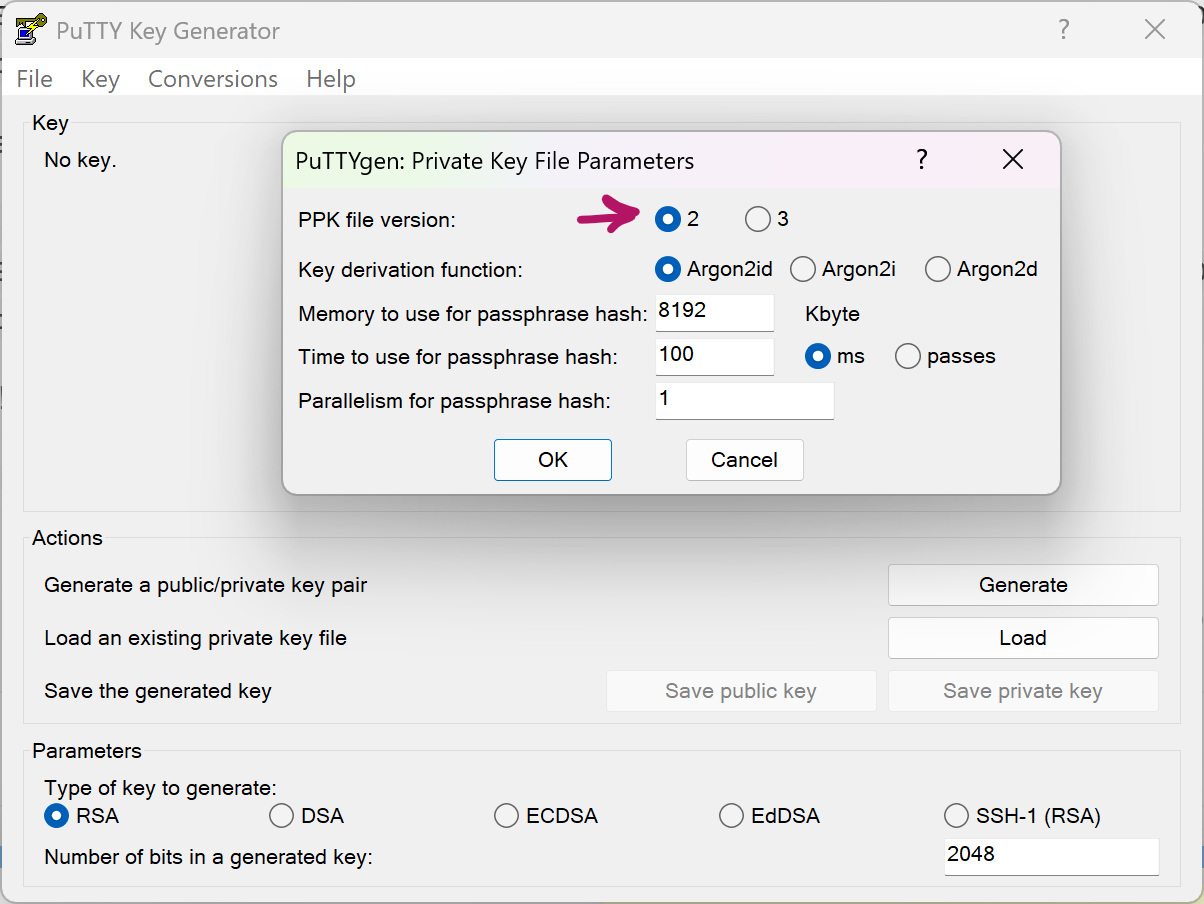Select Argon2d key derivation function
Viewport: 1204px width, 904px height.
click(937, 269)
